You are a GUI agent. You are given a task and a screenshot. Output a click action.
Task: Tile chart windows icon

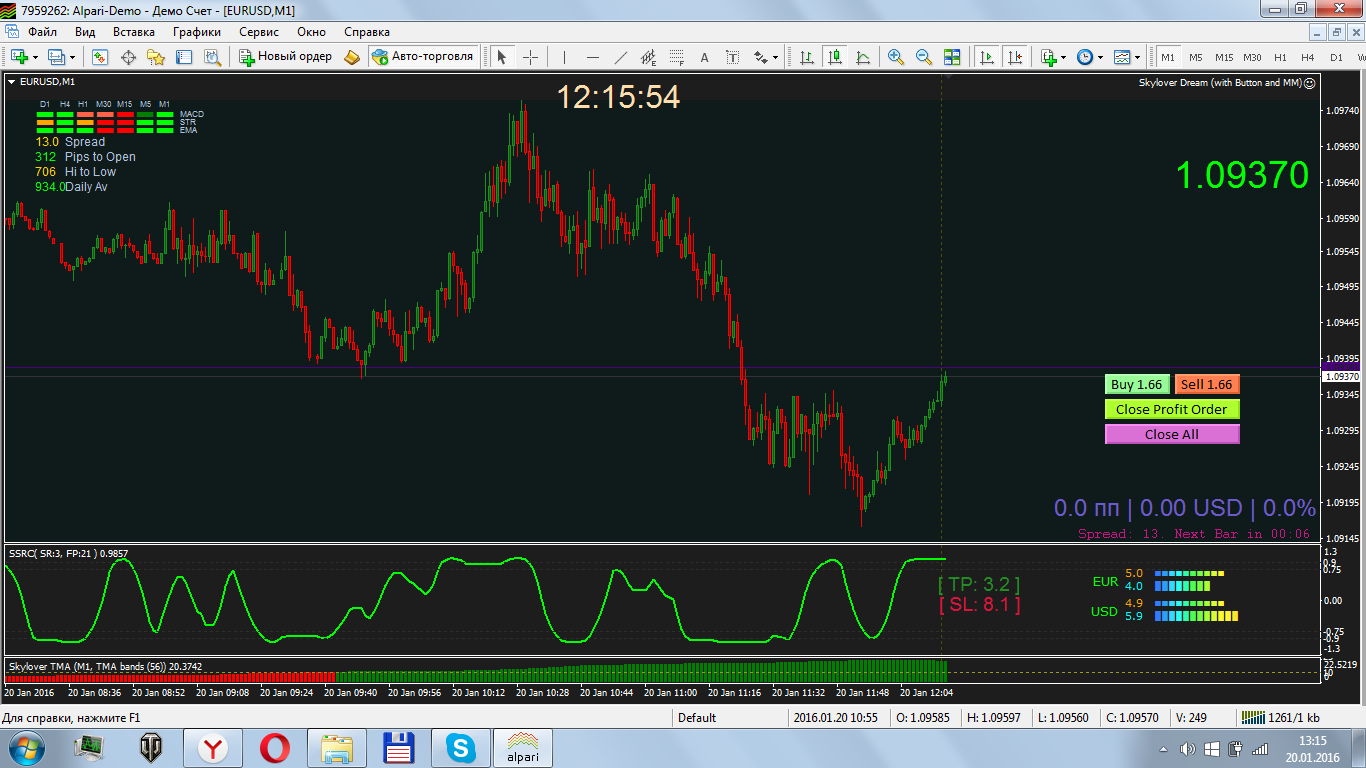tap(952, 57)
